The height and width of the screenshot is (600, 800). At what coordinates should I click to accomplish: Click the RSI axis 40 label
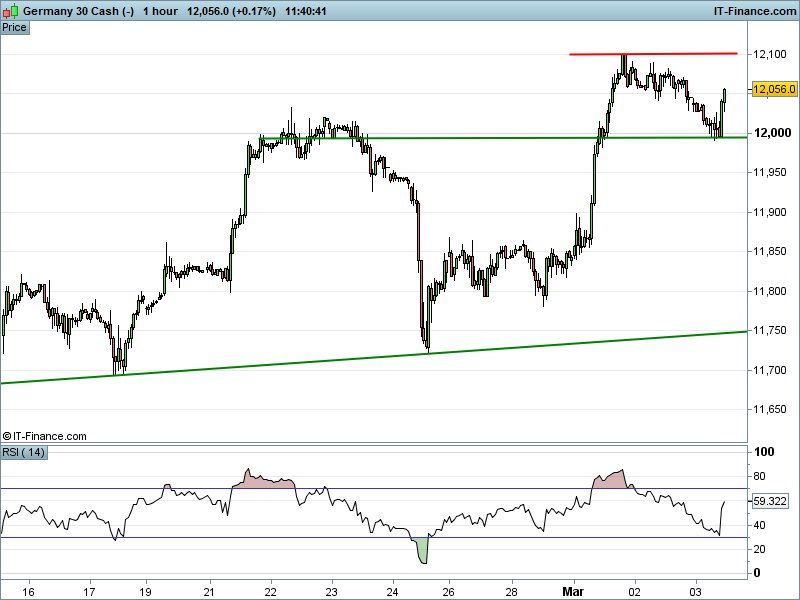759,525
